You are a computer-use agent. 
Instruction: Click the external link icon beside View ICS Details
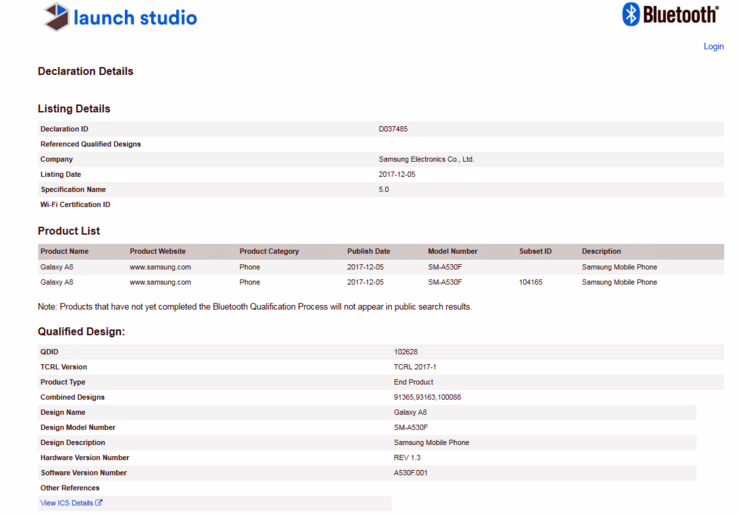point(99,503)
